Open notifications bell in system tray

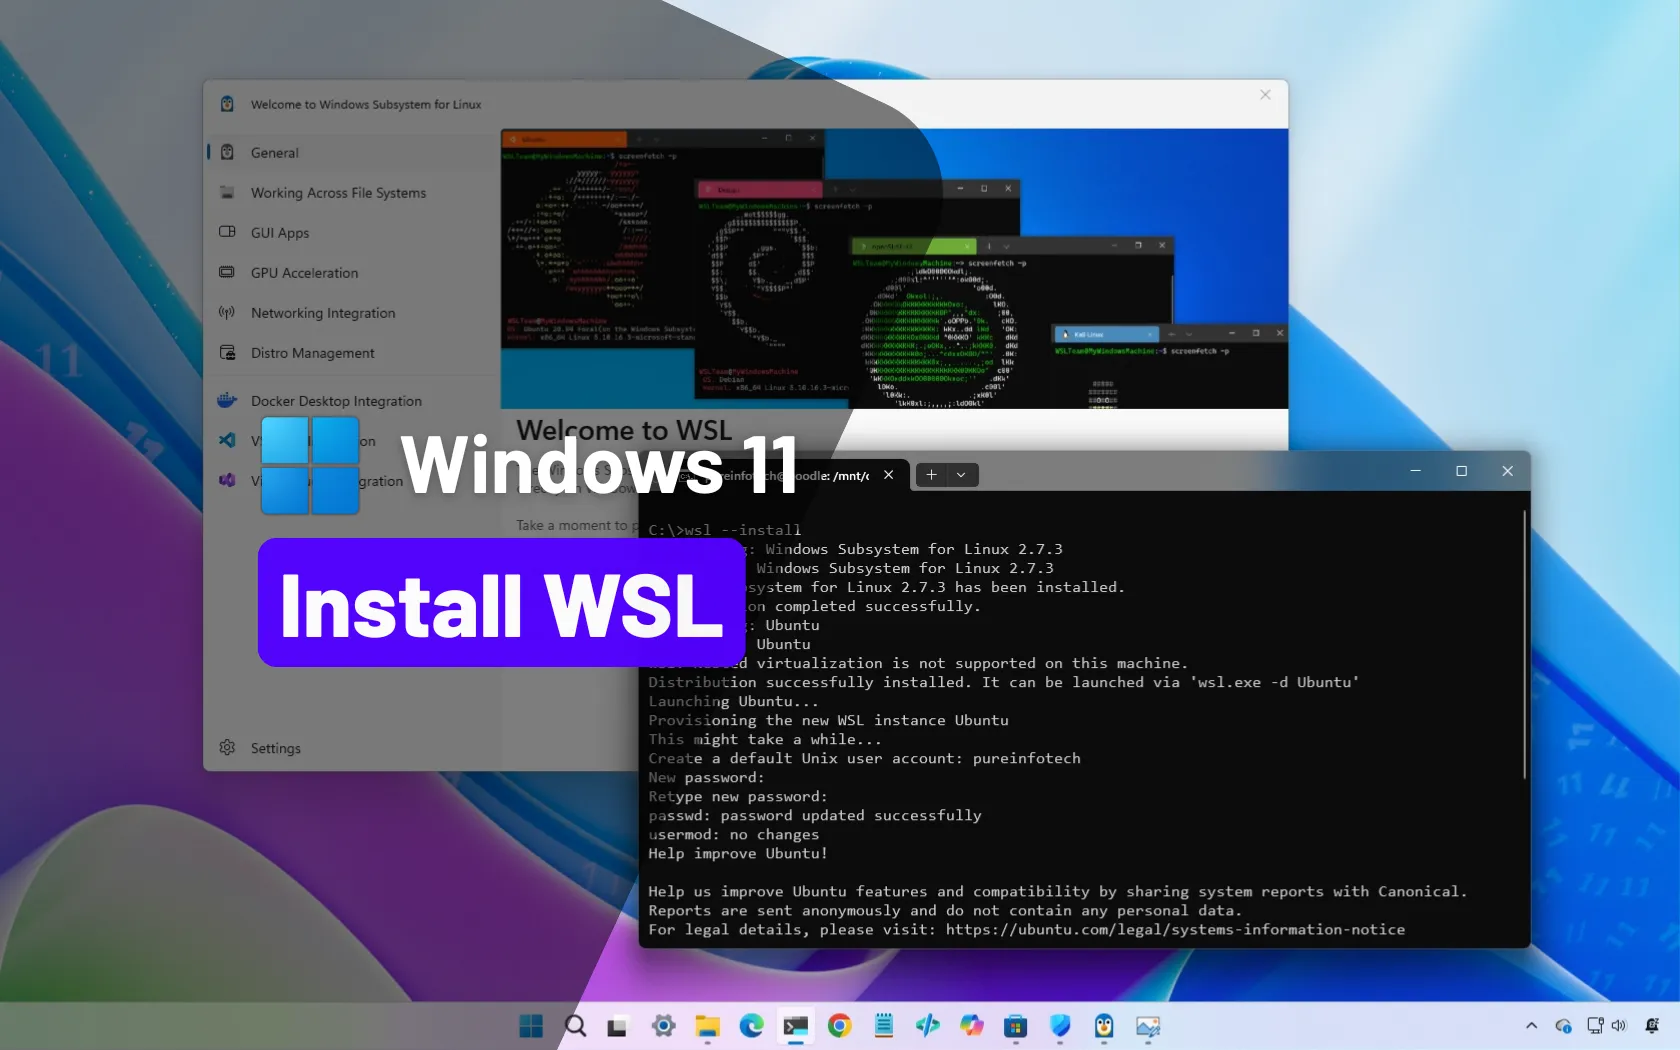point(1652,1026)
